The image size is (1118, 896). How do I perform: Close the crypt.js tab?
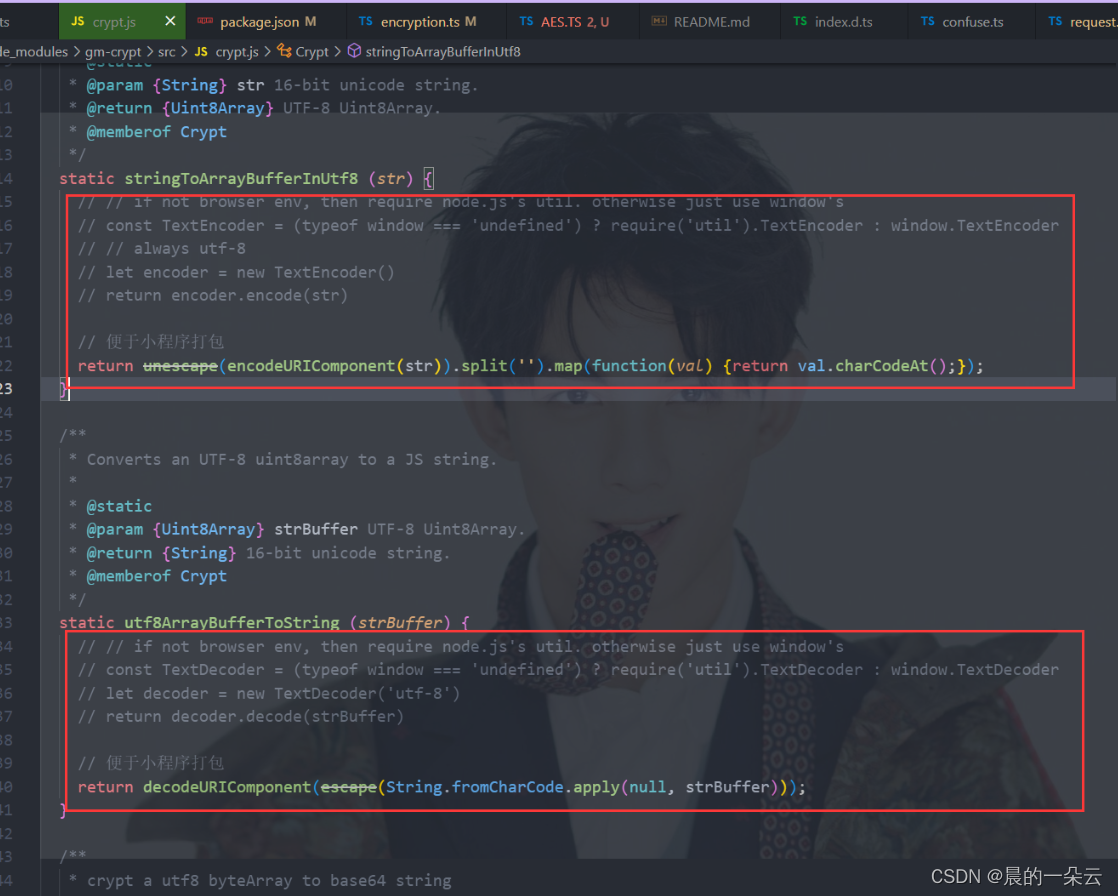(168, 20)
